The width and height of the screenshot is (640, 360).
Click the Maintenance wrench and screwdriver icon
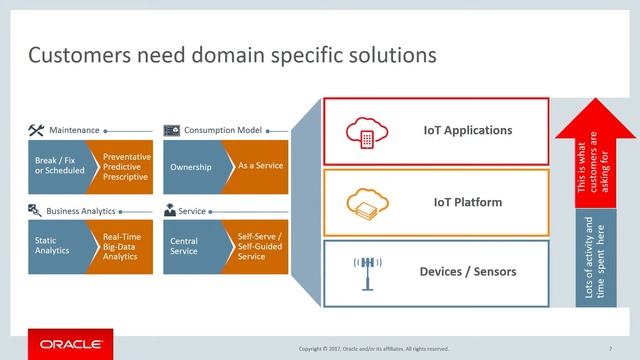[x=36, y=130]
